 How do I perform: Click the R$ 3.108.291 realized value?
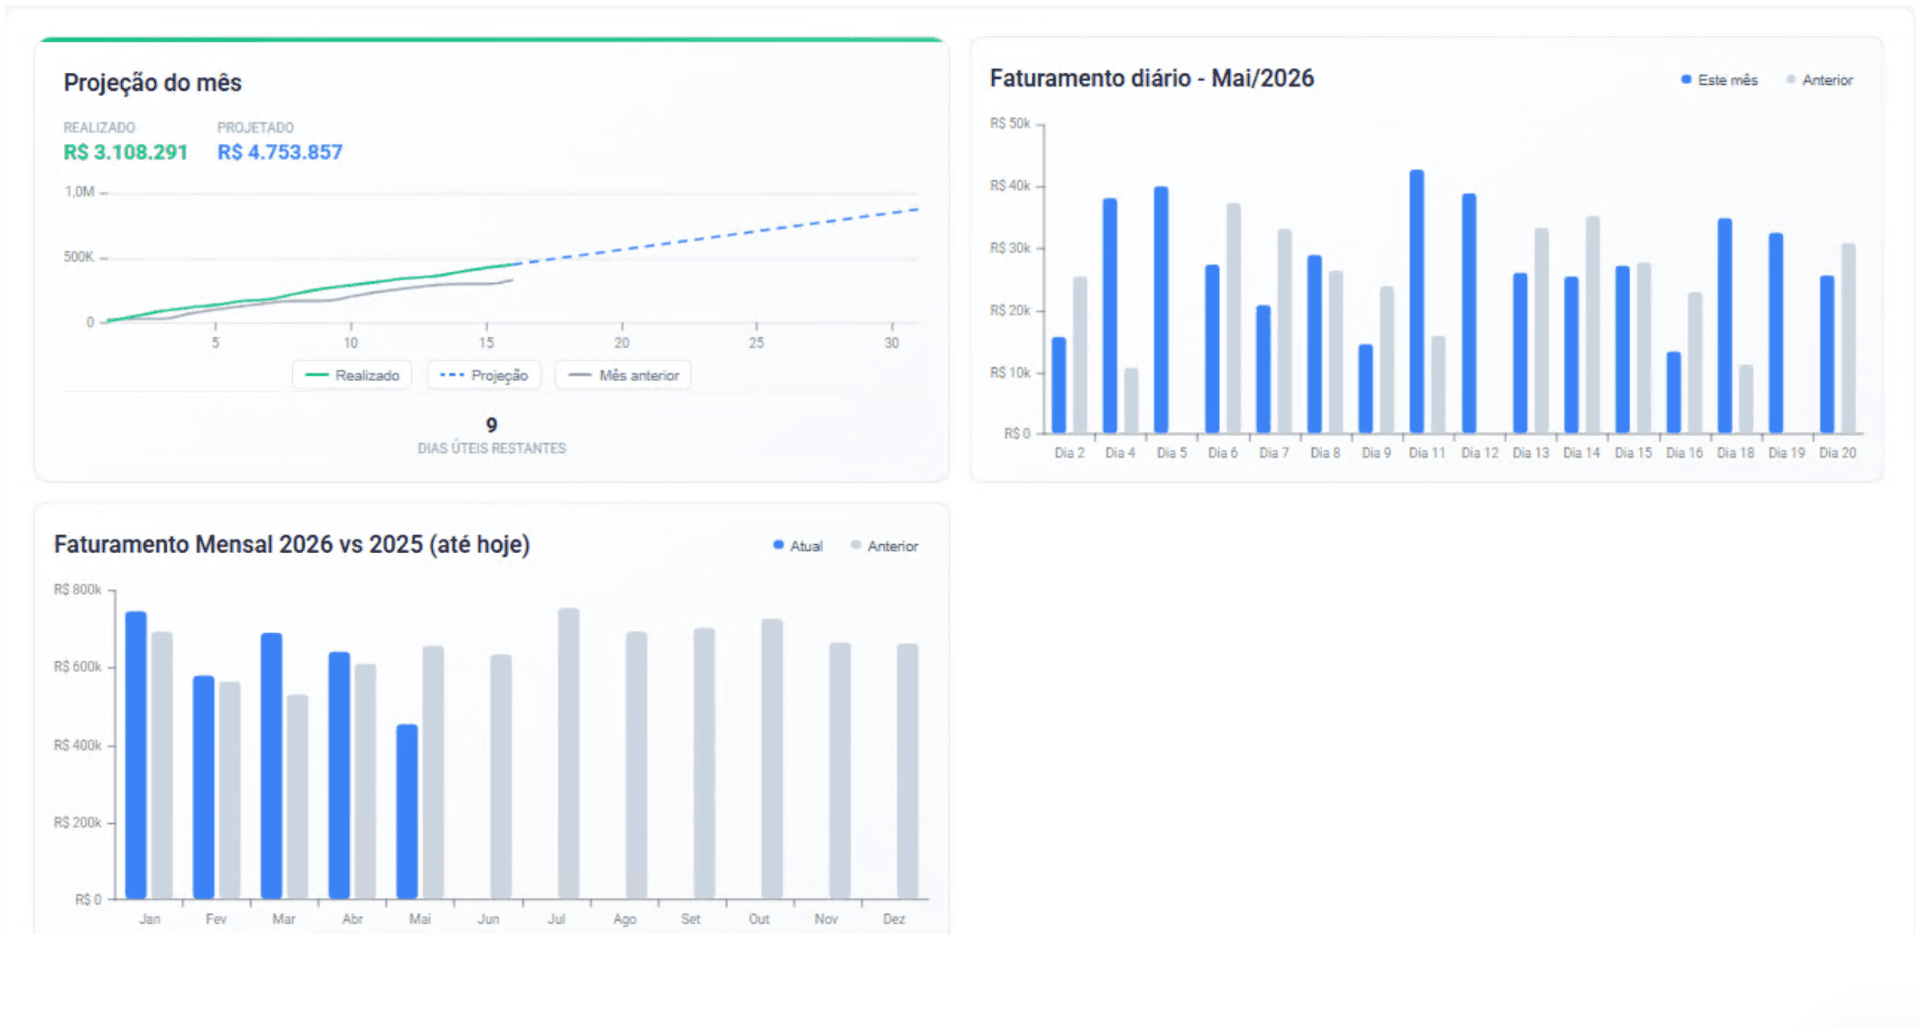[x=126, y=152]
